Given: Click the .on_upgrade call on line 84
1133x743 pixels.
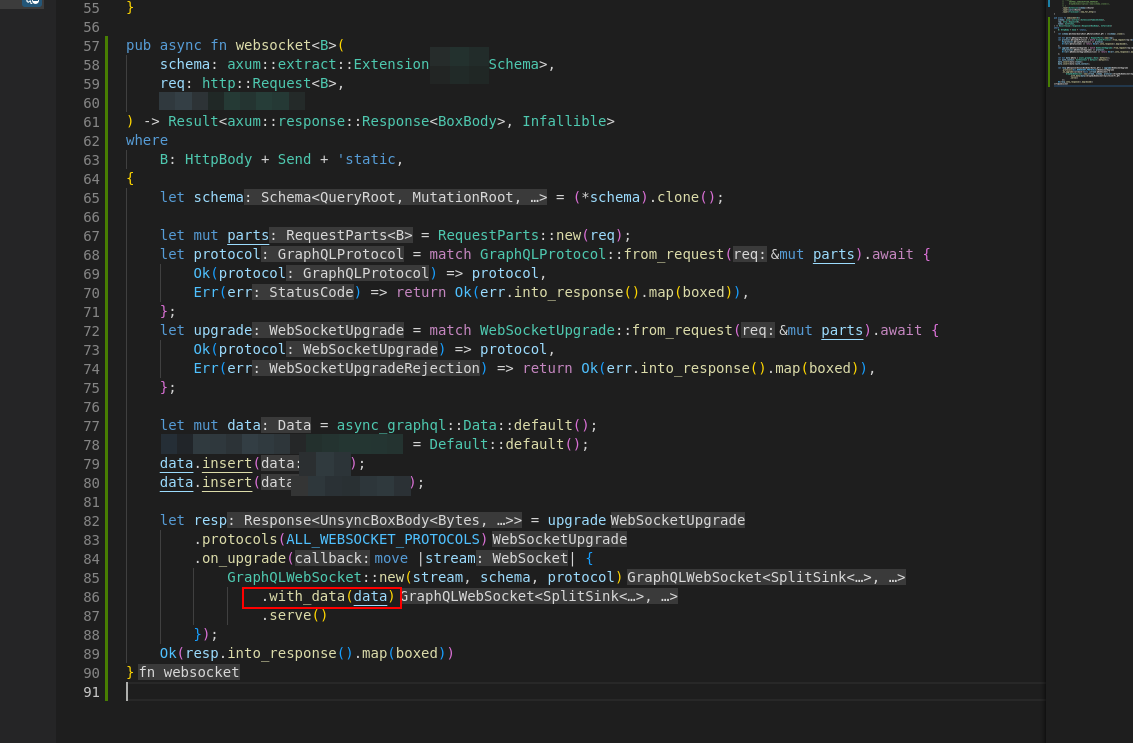Looking at the screenshot, I should coord(240,559).
